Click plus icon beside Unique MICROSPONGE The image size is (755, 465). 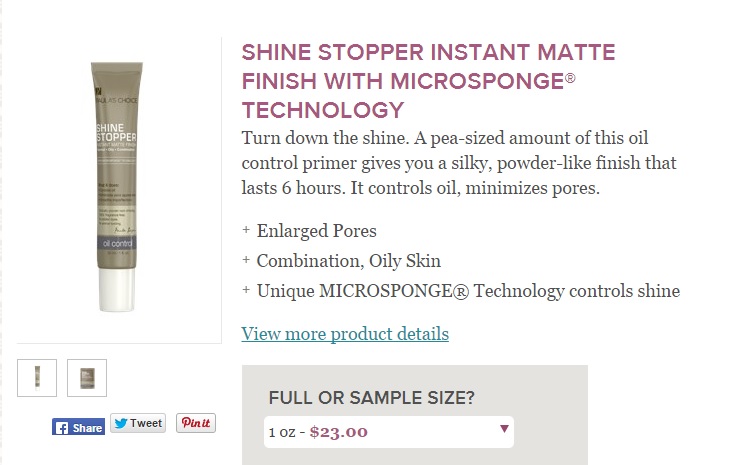tap(246, 291)
